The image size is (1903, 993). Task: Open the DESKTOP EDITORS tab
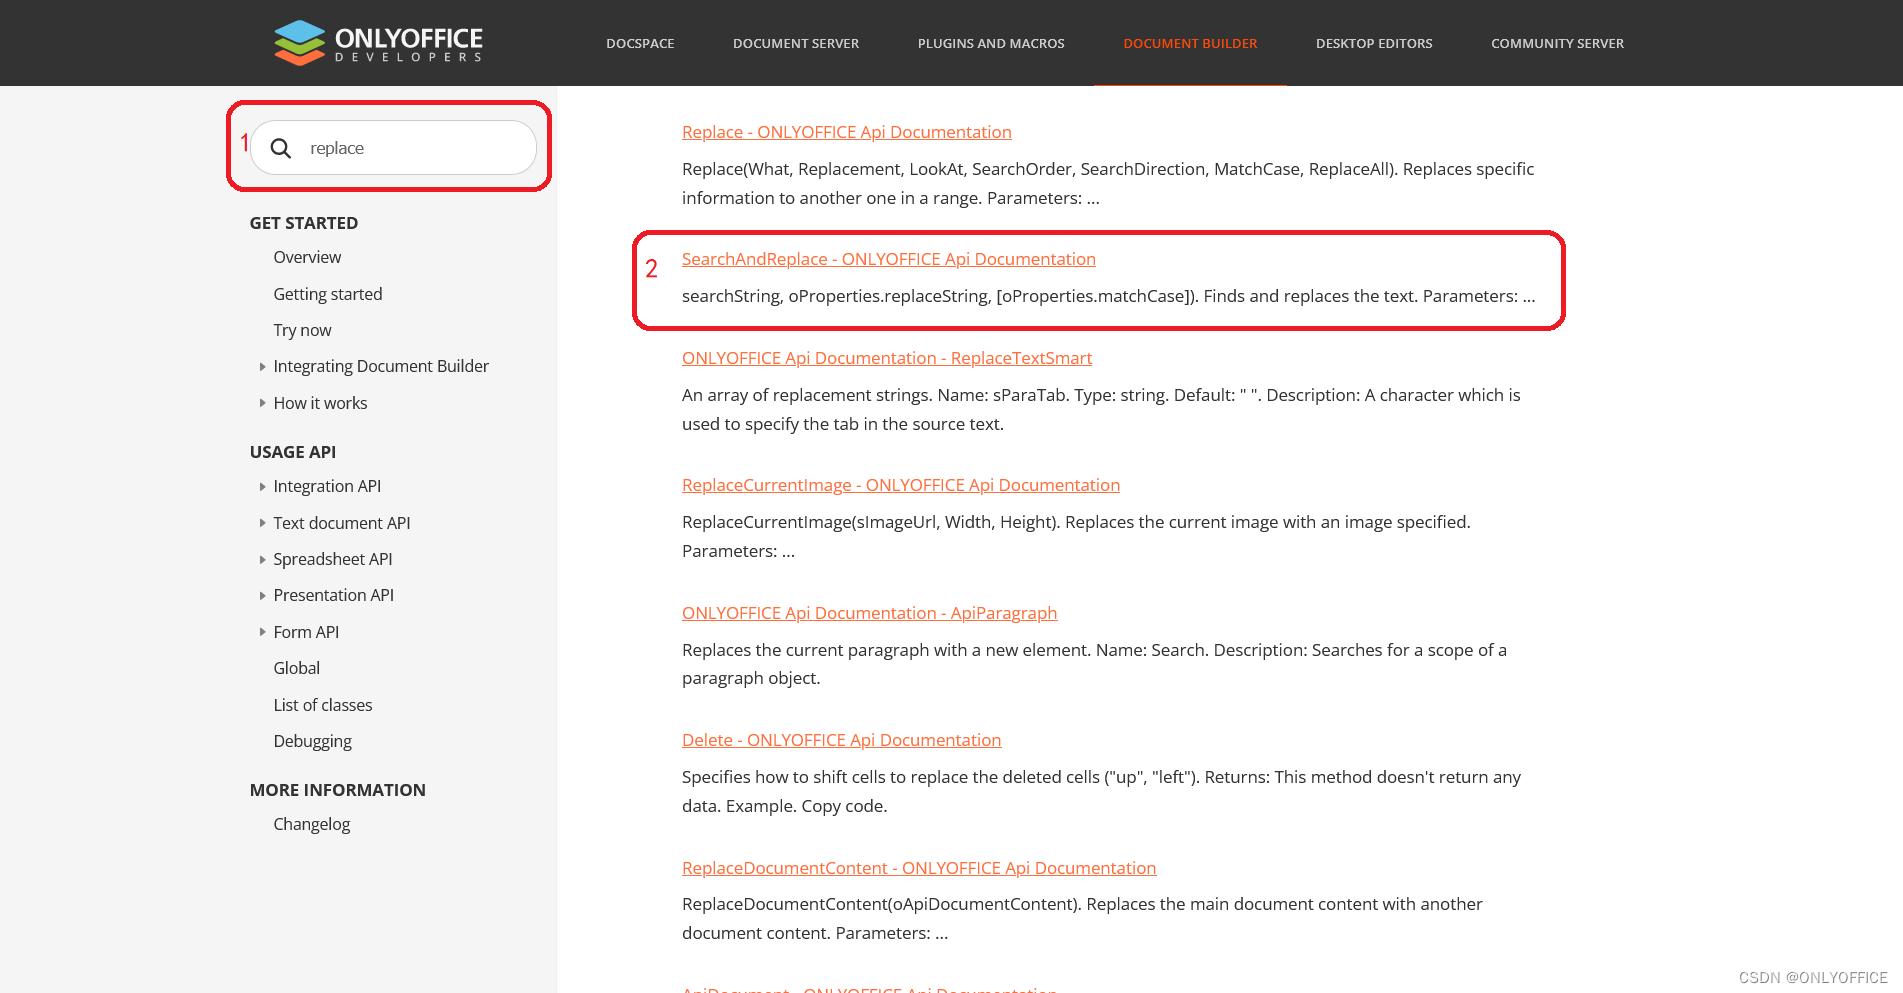[1374, 44]
